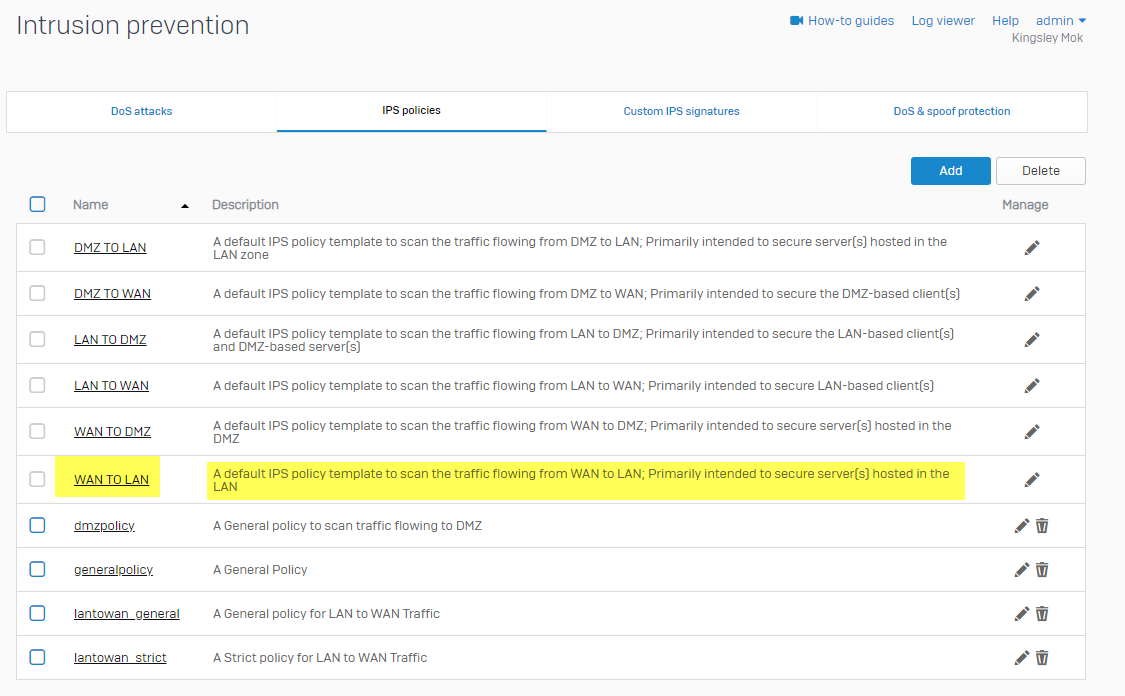Image resolution: width=1125 pixels, height=696 pixels.
Task: Click the Delete button
Action: tap(1040, 171)
